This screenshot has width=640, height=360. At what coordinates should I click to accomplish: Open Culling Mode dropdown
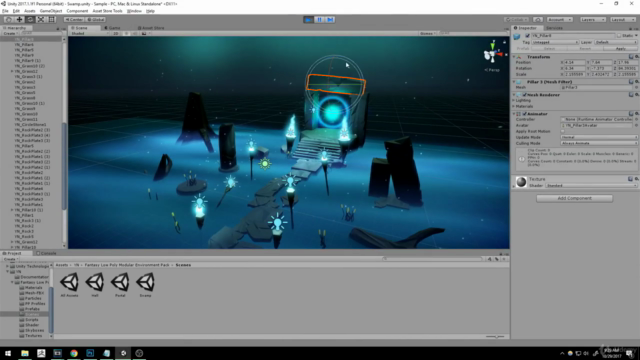click(599, 143)
